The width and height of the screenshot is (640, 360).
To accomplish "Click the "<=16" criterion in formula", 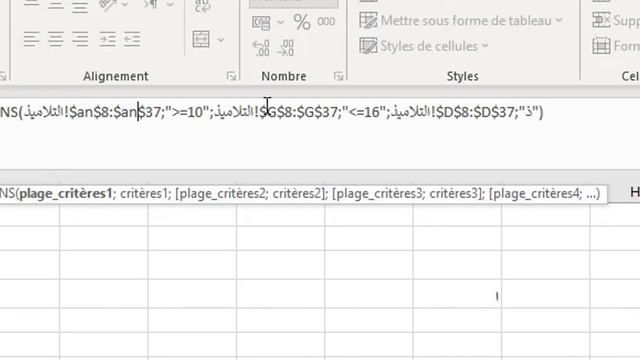I will tap(364, 112).
